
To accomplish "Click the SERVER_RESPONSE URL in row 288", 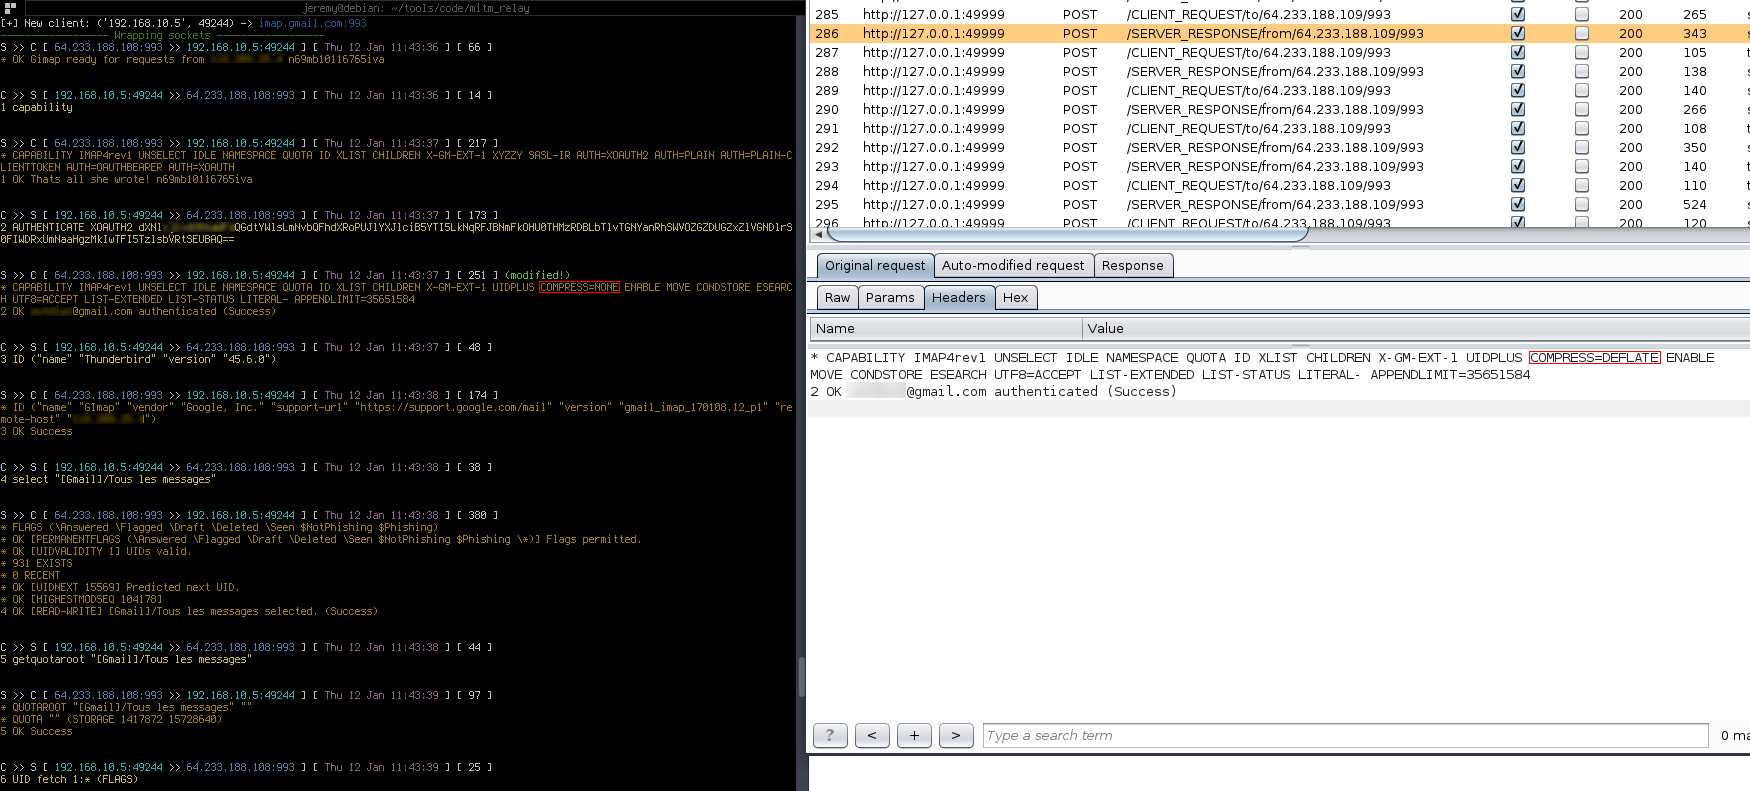I will point(1275,71).
